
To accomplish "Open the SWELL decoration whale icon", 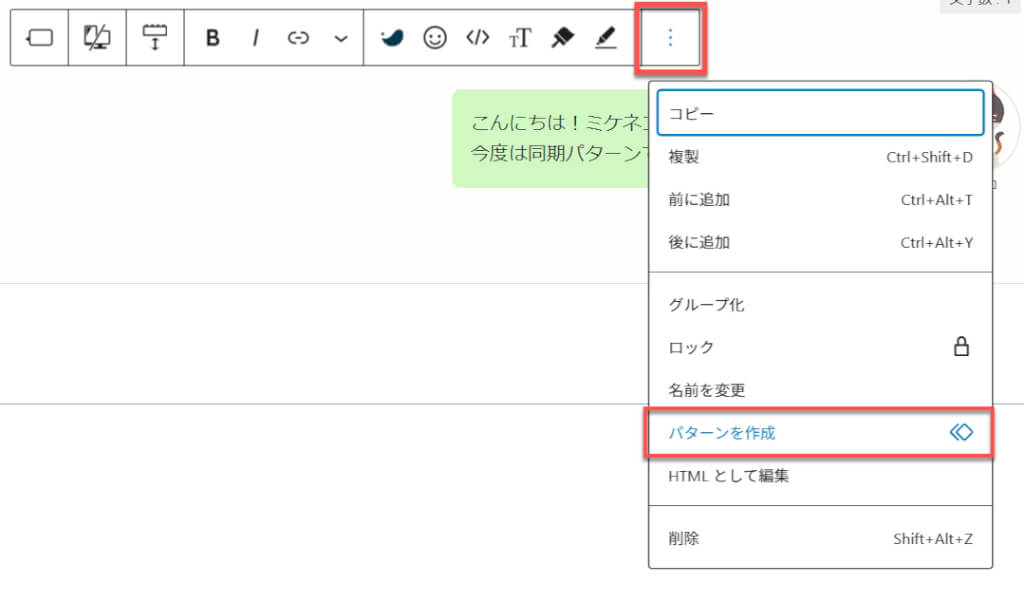I will pos(392,38).
